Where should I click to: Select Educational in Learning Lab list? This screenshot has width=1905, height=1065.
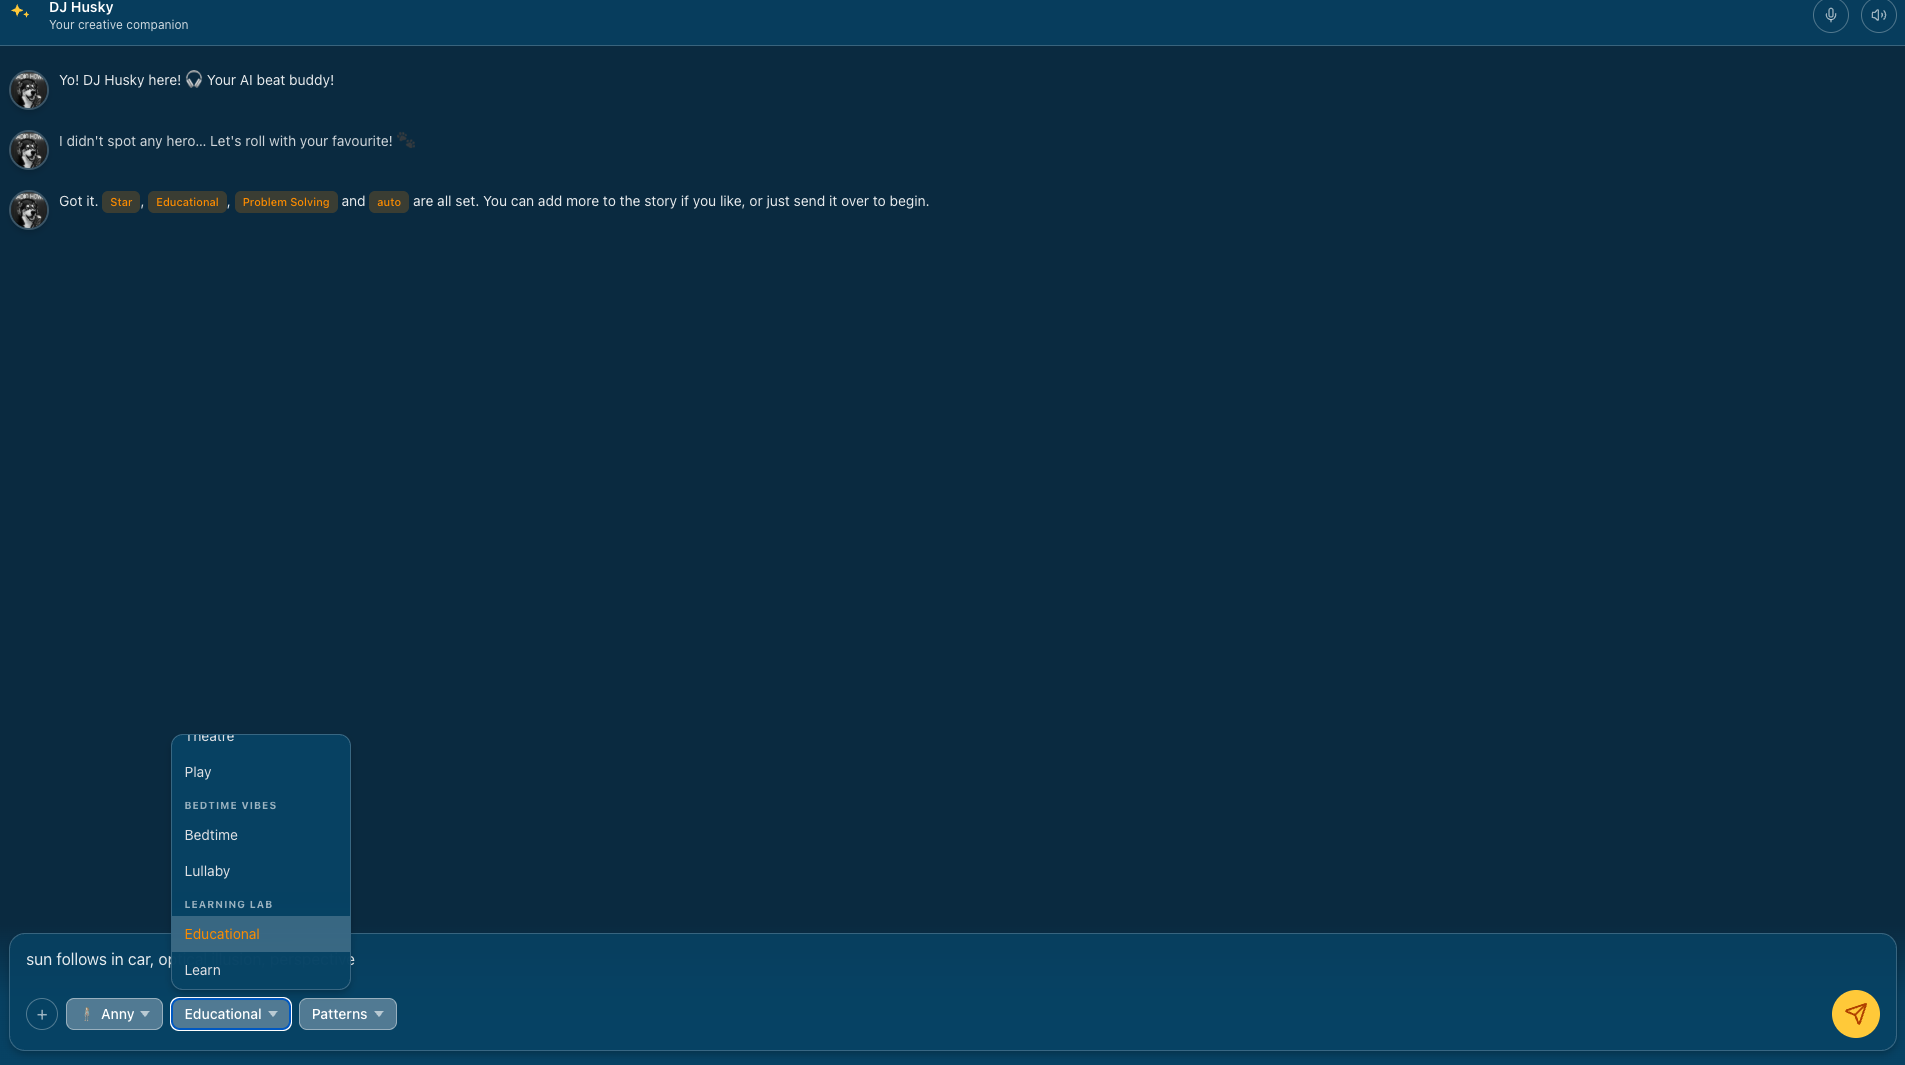(261, 934)
